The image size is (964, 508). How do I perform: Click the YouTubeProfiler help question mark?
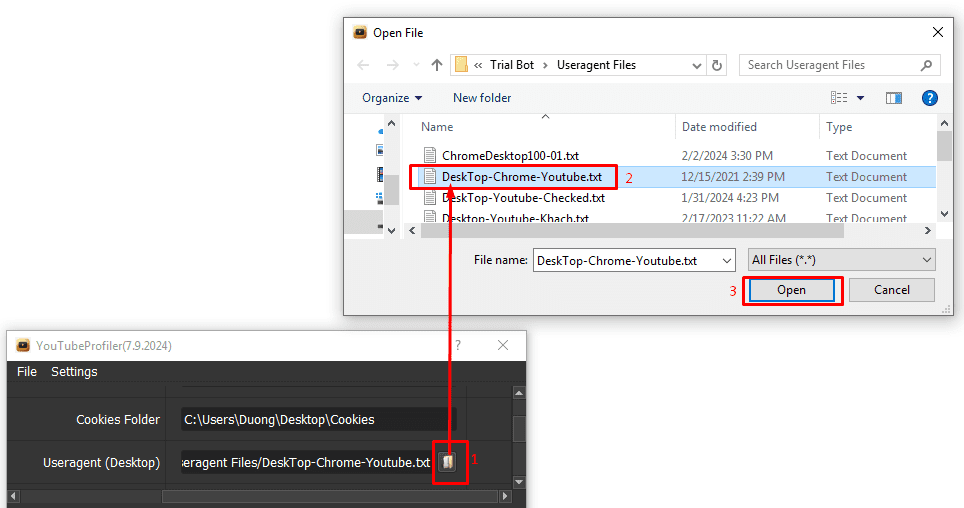(x=457, y=346)
